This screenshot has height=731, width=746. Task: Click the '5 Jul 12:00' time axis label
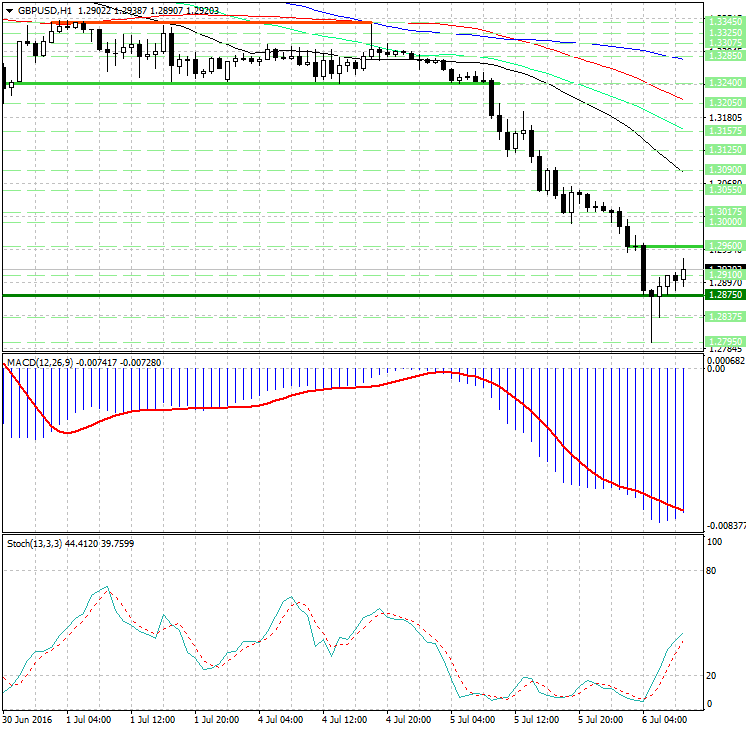tap(537, 719)
